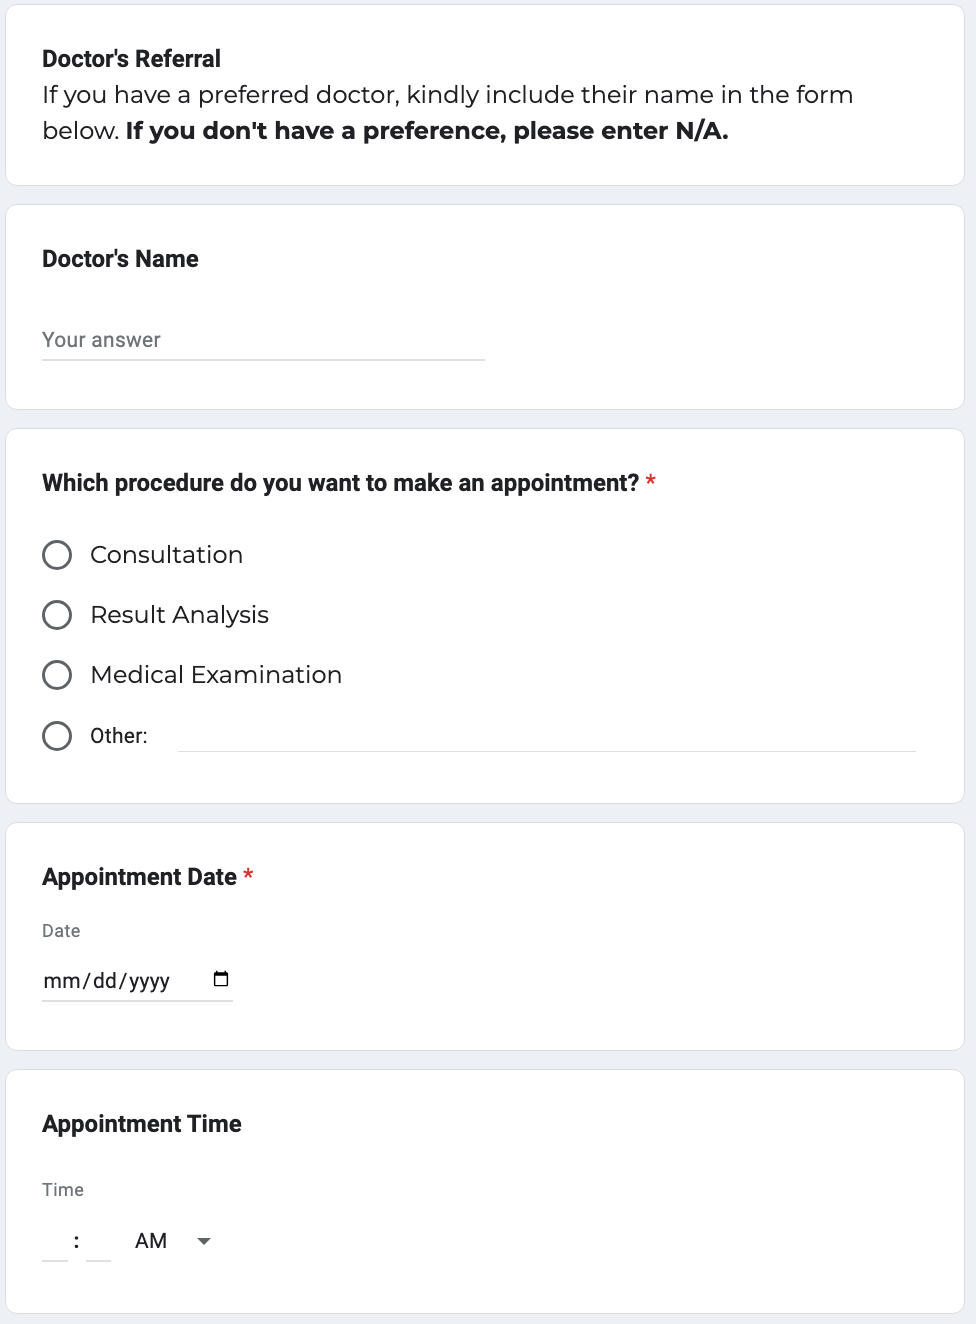Image resolution: width=976 pixels, height=1324 pixels.
Task: Click the appointment minutes field
Action: click(x=98, y=1242)
